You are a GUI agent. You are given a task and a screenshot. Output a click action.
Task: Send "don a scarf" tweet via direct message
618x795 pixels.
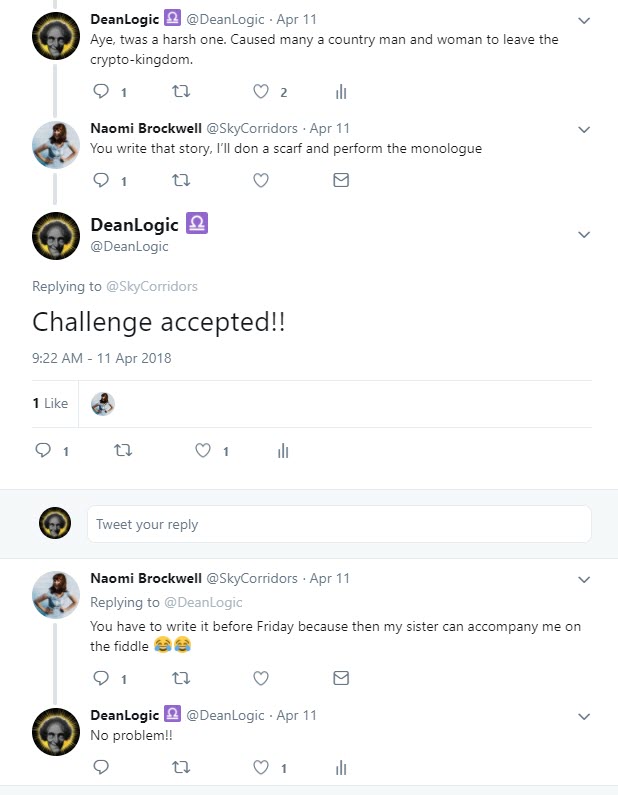pyautogui.click(x=341, y=181)
